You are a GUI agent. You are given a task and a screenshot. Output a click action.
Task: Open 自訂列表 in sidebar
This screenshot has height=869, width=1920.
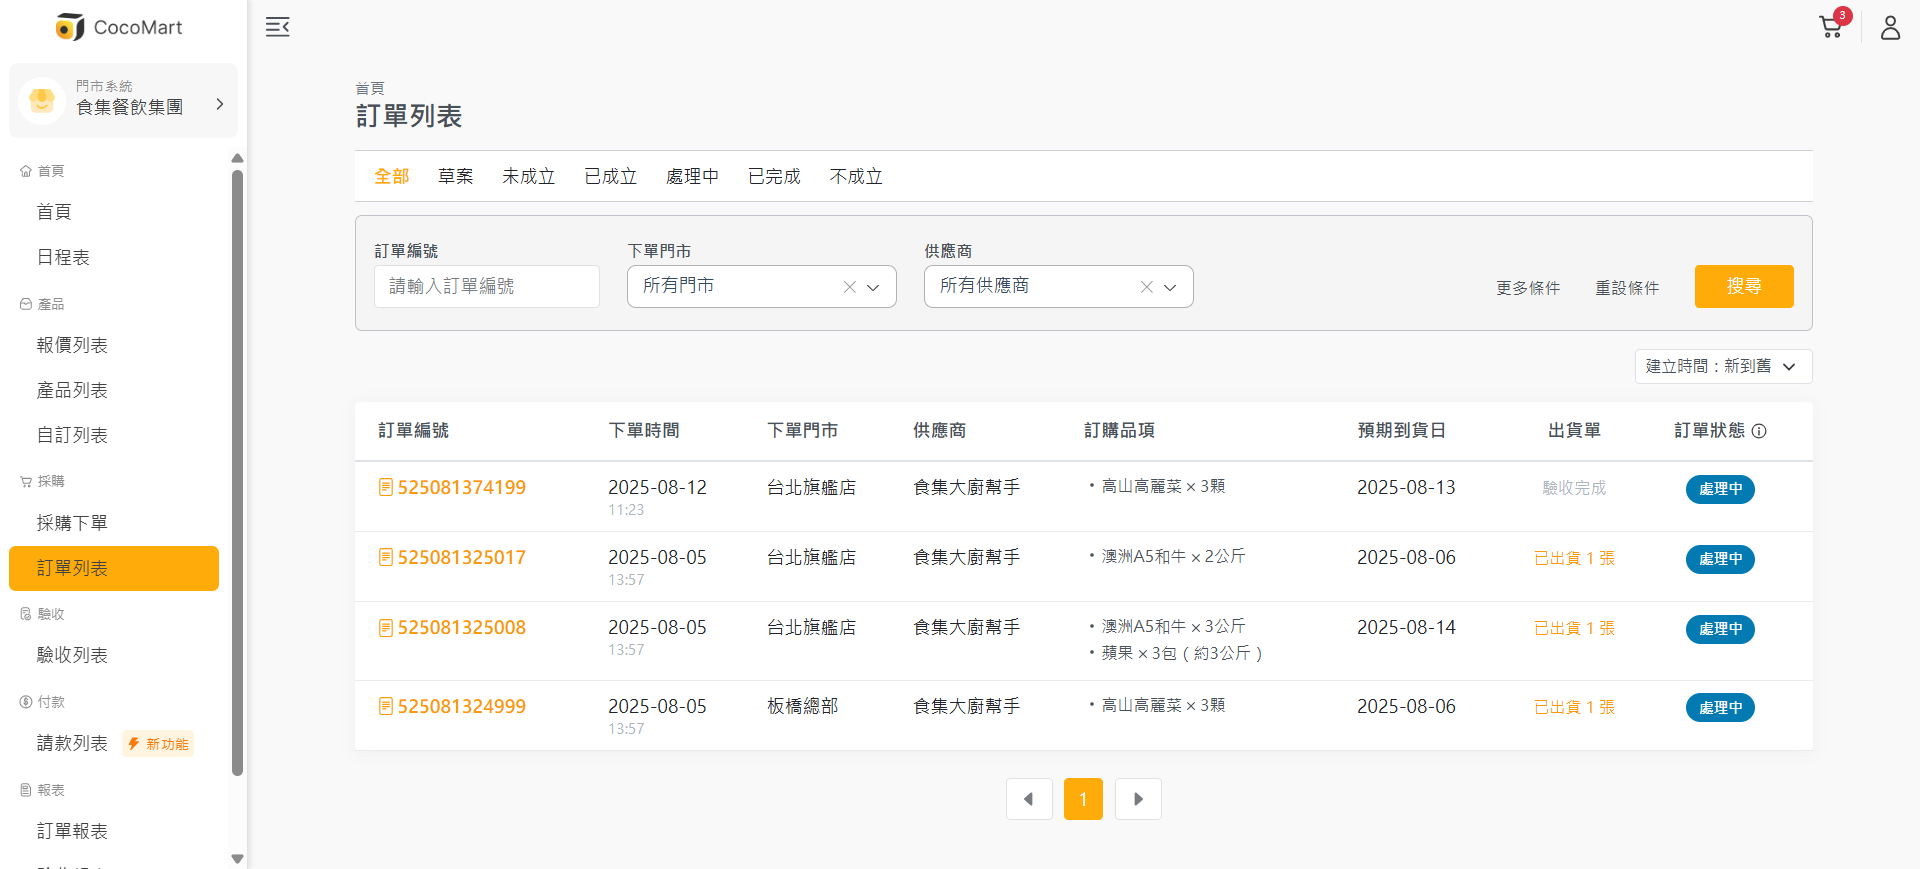[x=72, y=435]
